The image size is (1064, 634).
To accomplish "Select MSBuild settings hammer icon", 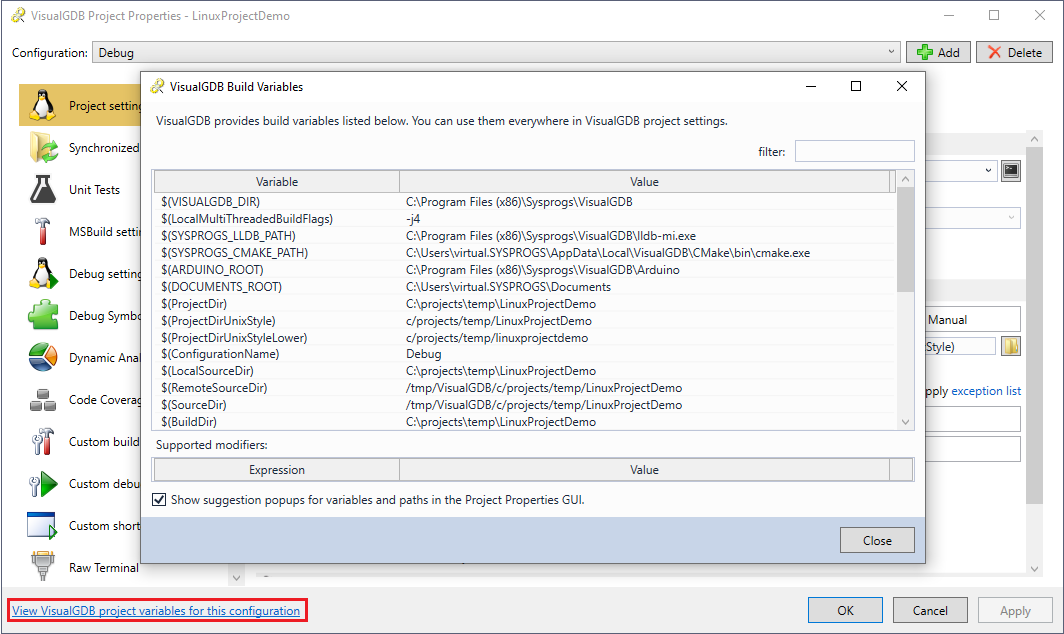I will coord(42,231).
